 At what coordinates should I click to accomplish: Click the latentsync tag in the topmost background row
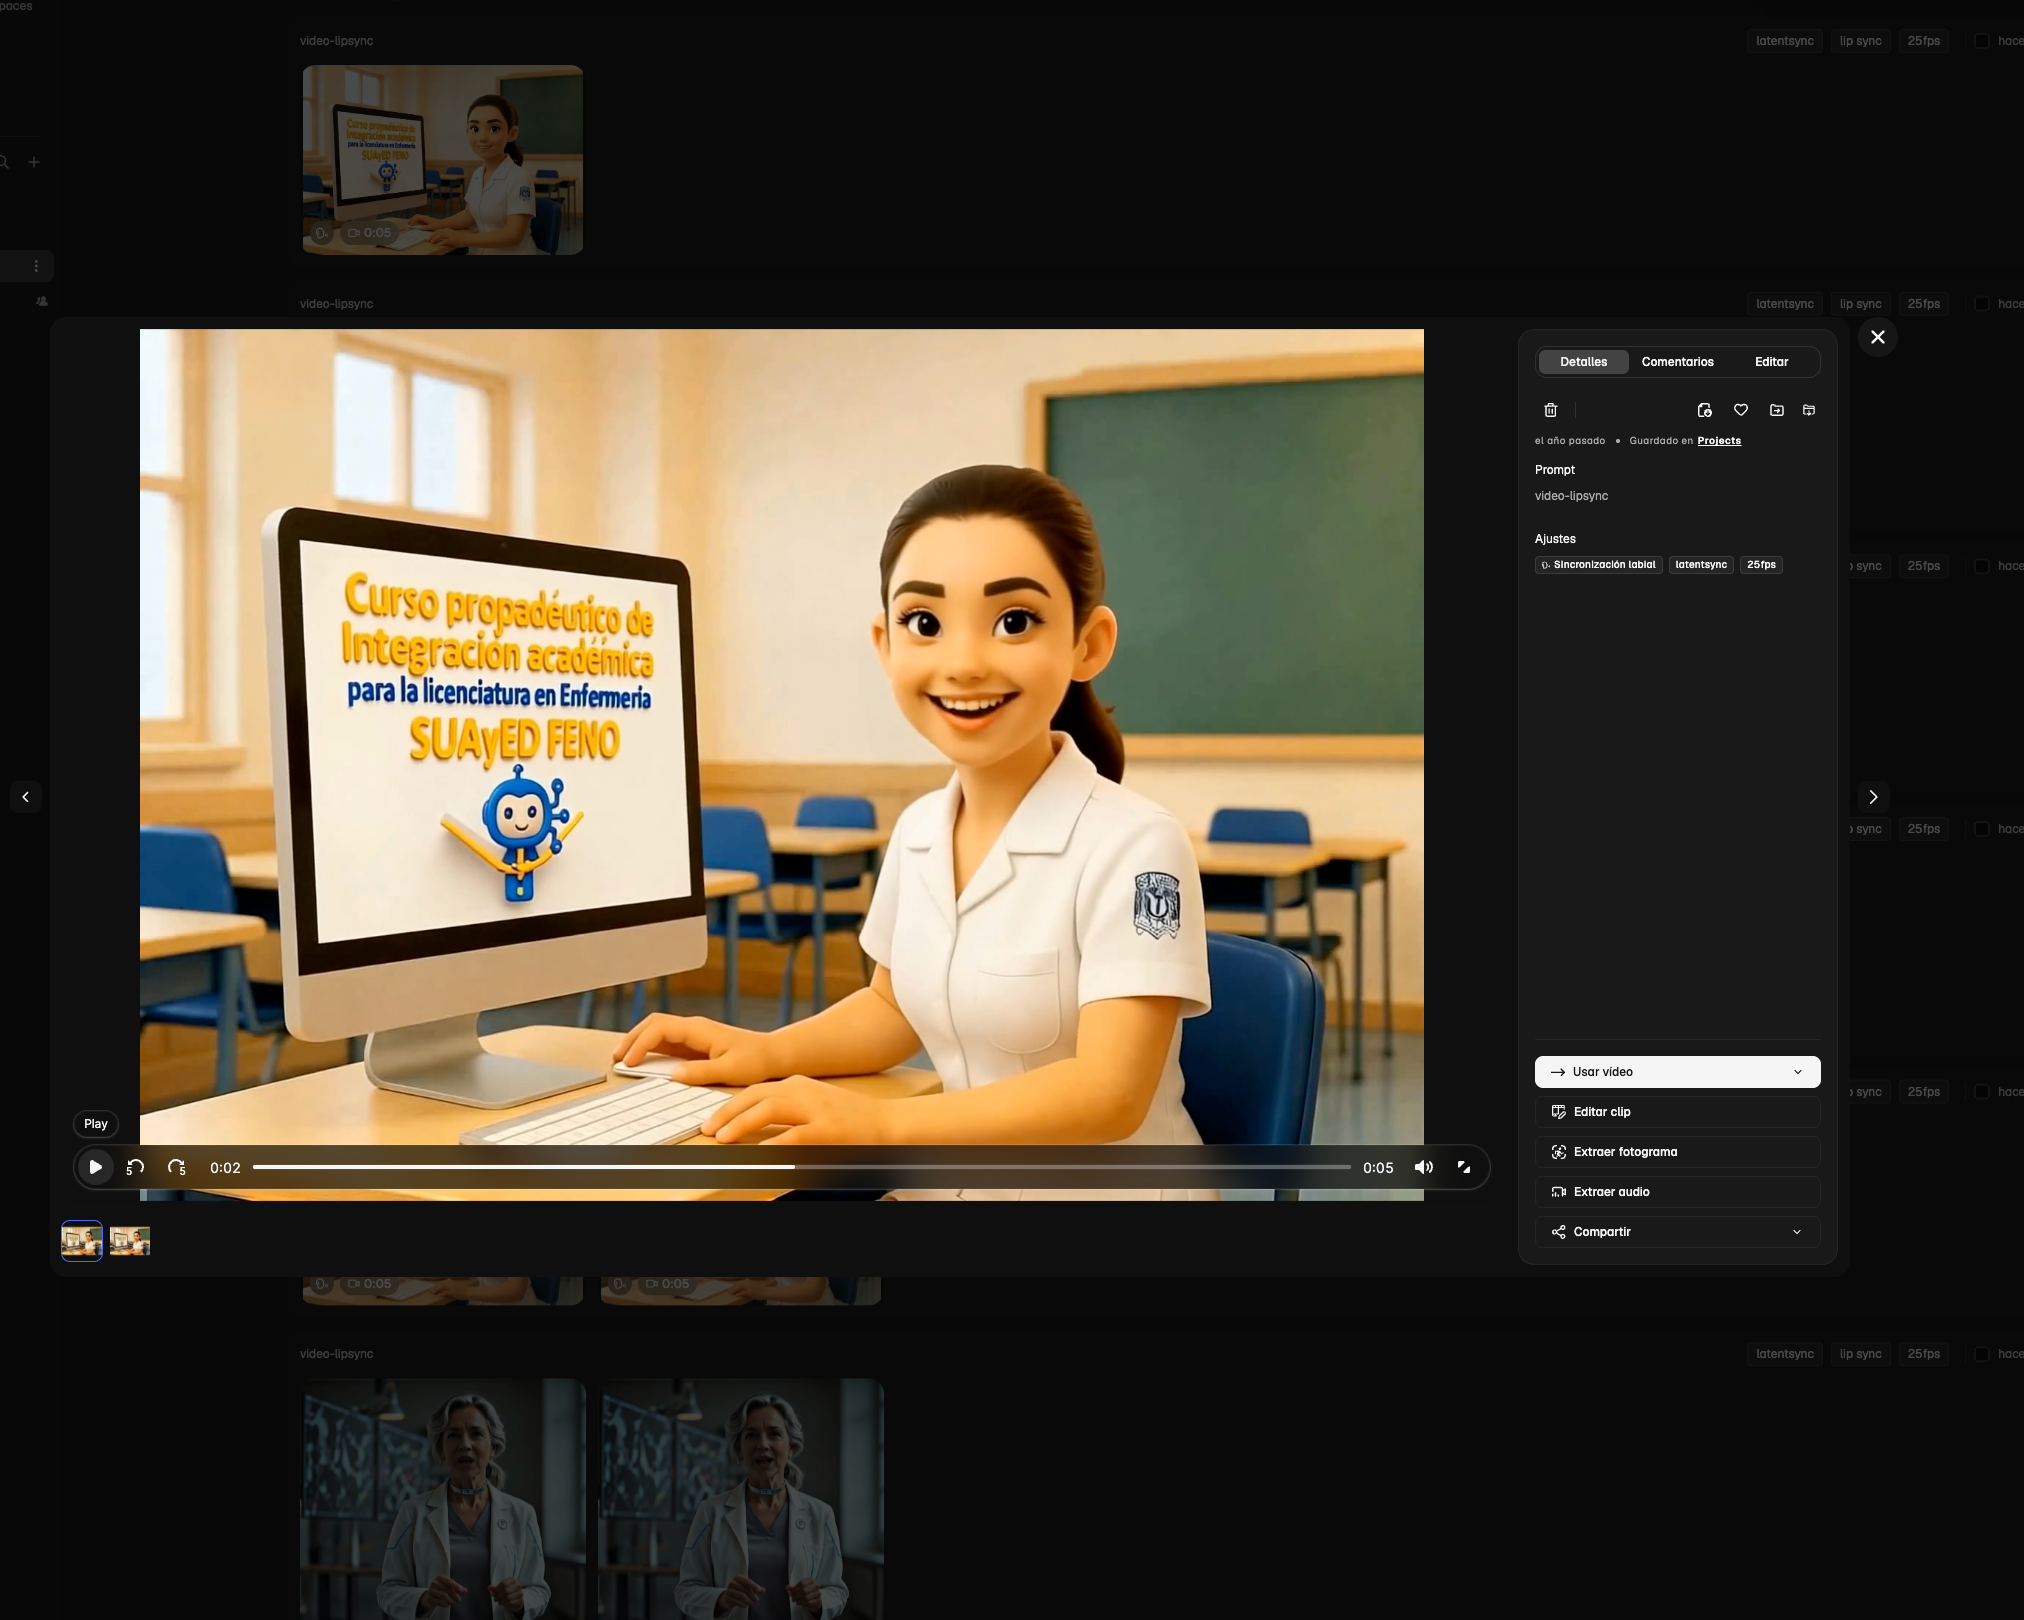(1785, 41)
